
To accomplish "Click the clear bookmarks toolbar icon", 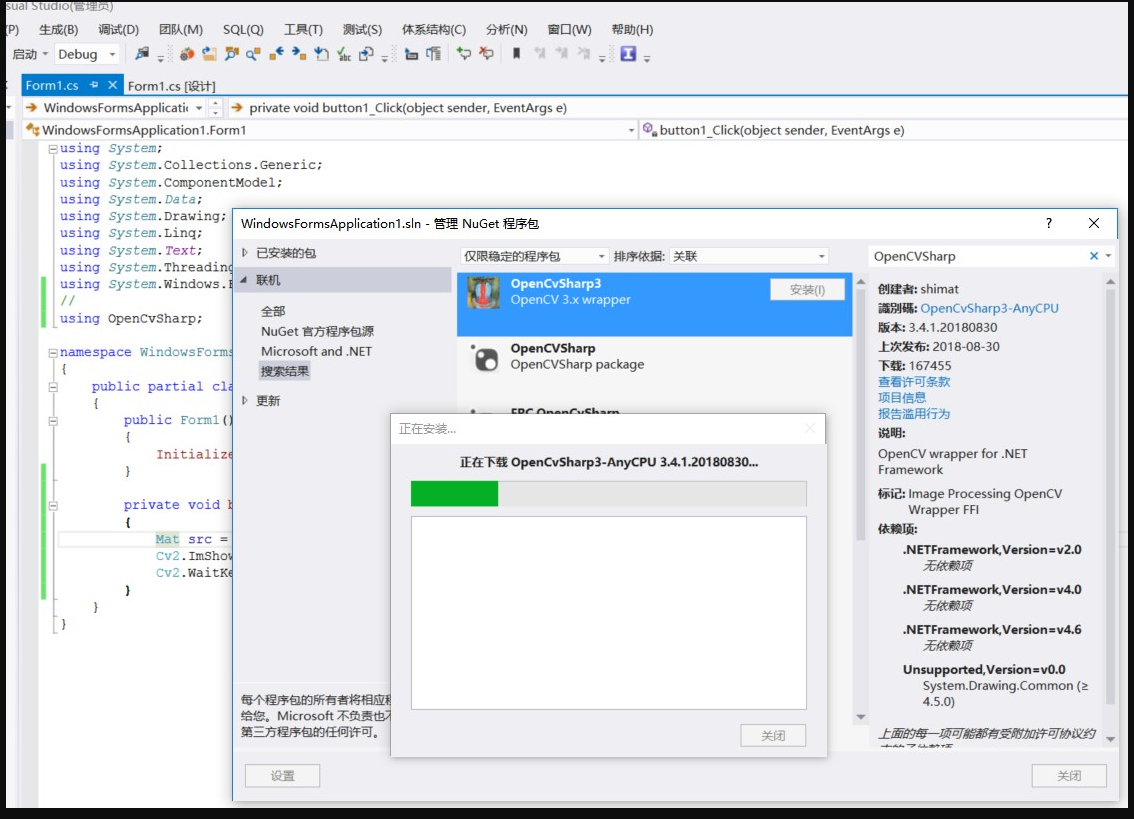I will [584, 54].
